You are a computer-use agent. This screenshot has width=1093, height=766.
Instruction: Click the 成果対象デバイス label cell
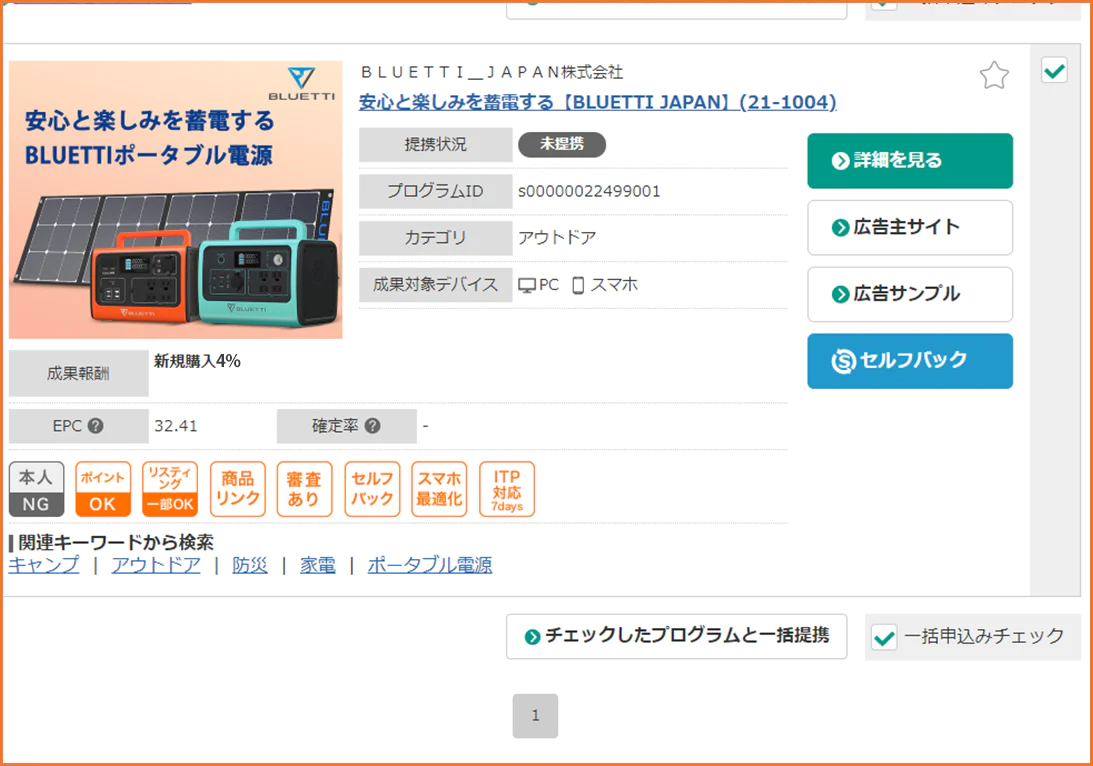tap(436, 285)
